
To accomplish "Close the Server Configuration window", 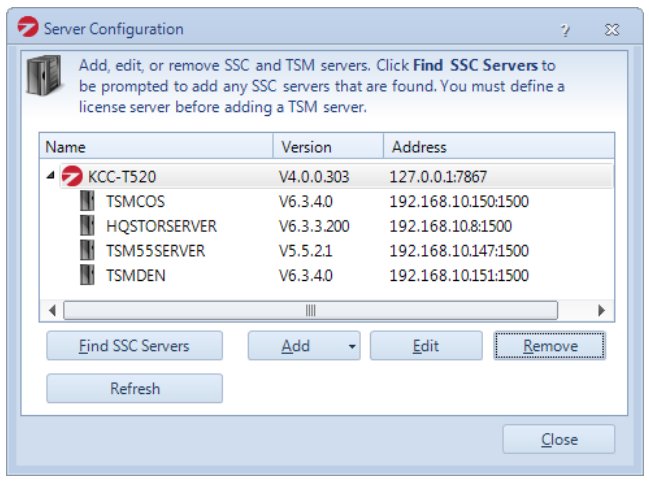I will point(612,30).
